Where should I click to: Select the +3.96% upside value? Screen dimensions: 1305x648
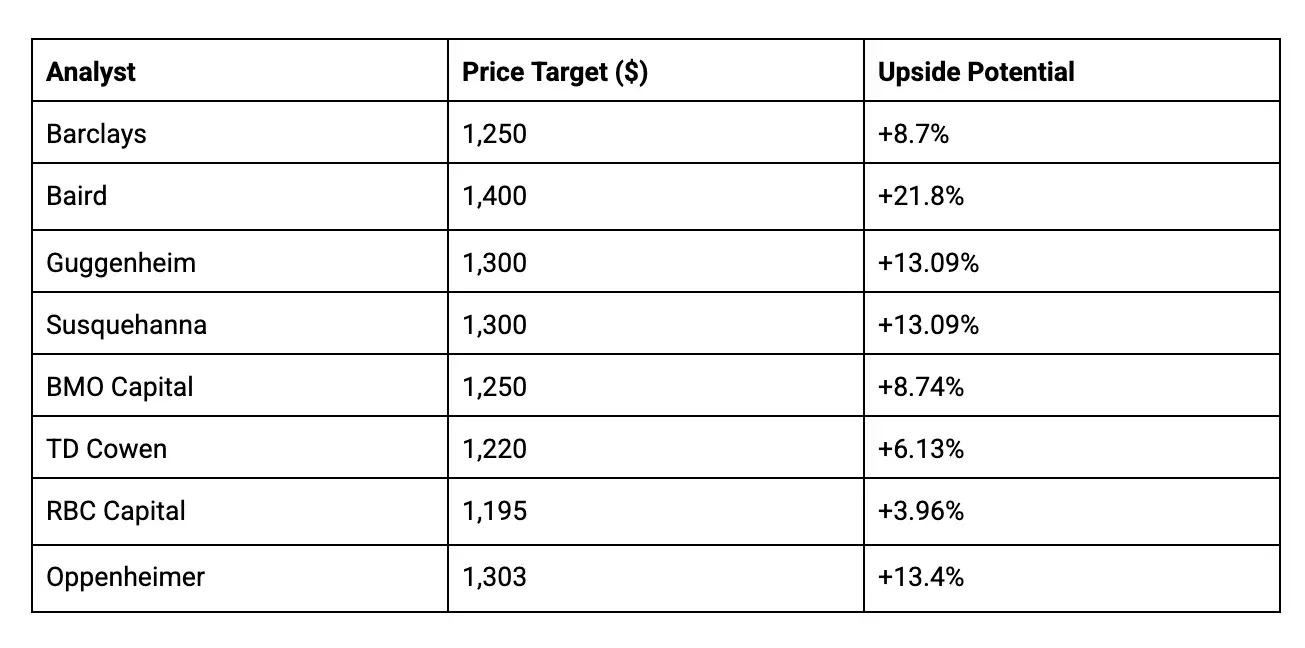(x=921, y=510)
